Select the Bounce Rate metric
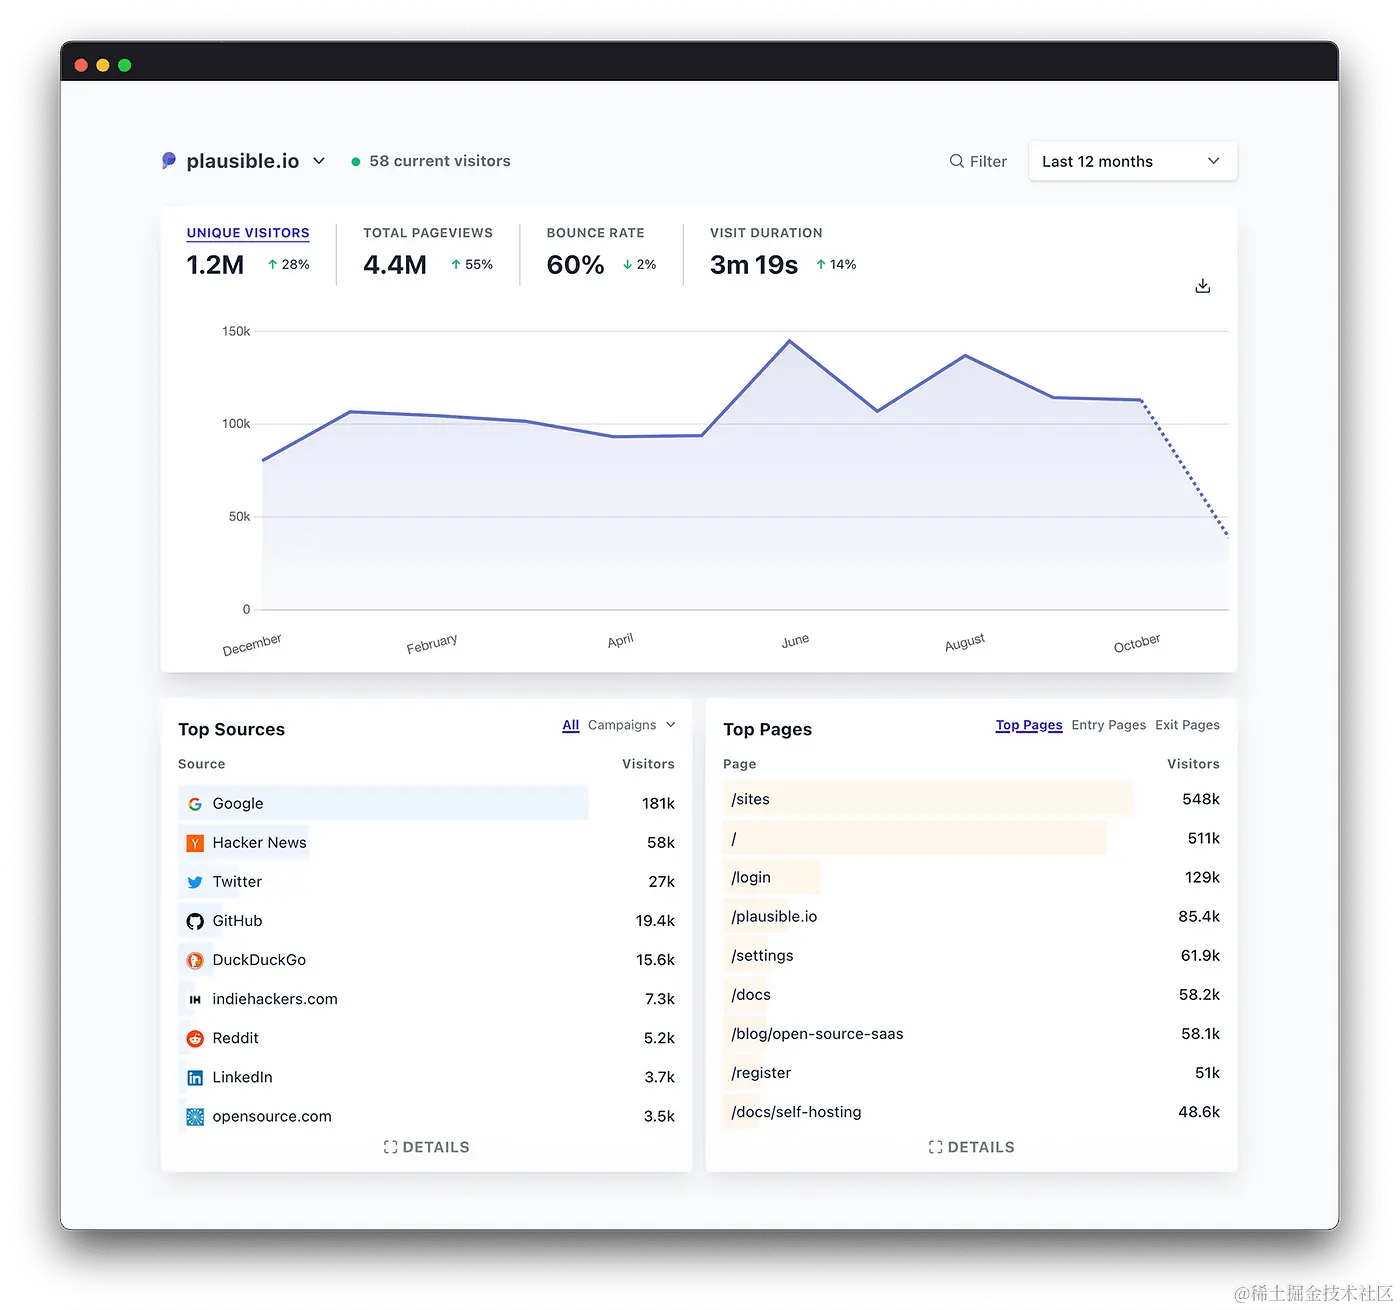Image resolution: width=1400 pixels, height=1310 pixels. (595, 233)
